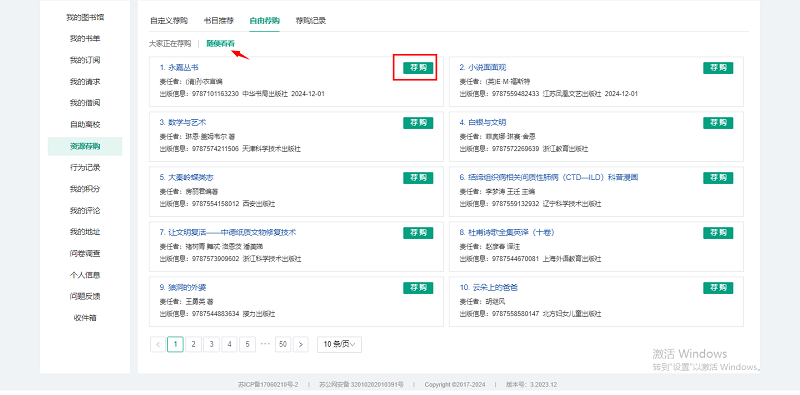Open 我的书单 in sidebar
800x395 pixels.
(85, 39)
